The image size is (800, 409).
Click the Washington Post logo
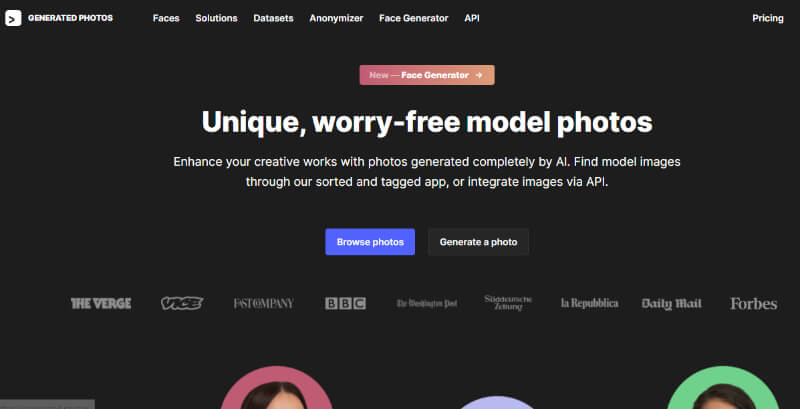click(427, 303)
